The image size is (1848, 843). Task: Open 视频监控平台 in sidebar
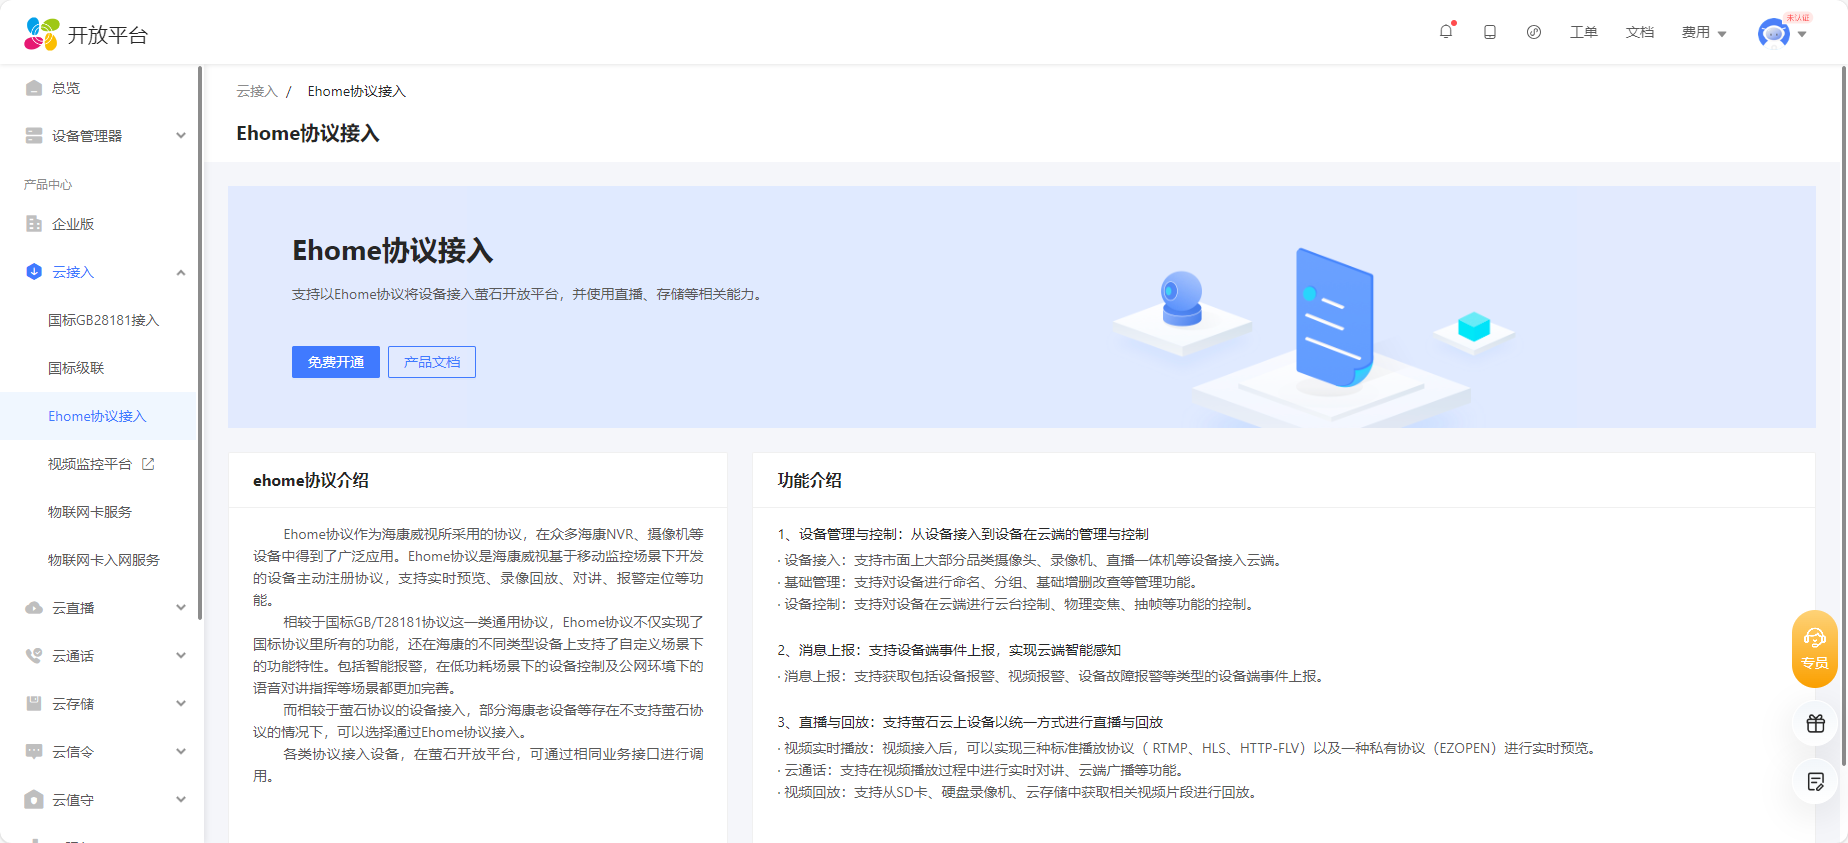90,464
